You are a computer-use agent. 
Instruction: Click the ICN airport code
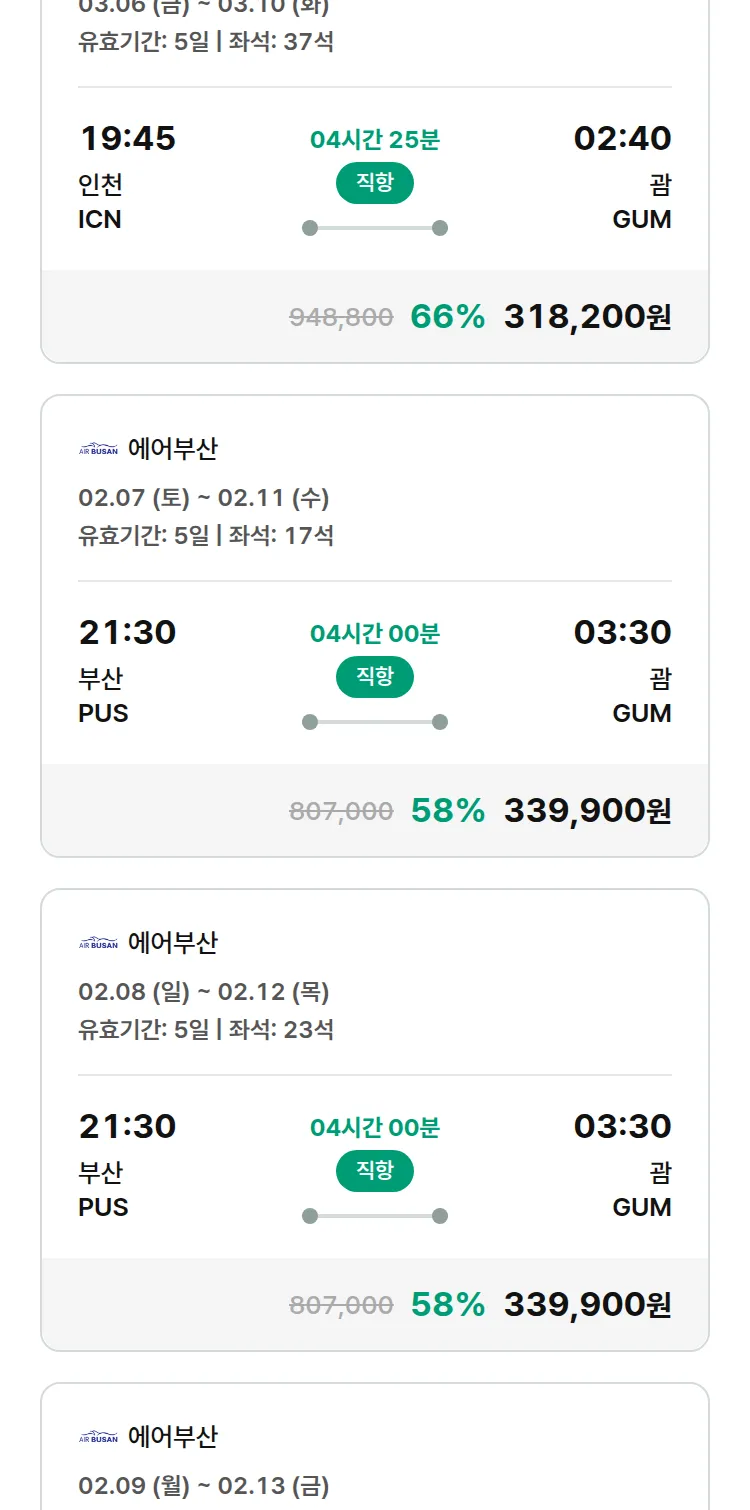pyautogui.click(x=100, y=220)
